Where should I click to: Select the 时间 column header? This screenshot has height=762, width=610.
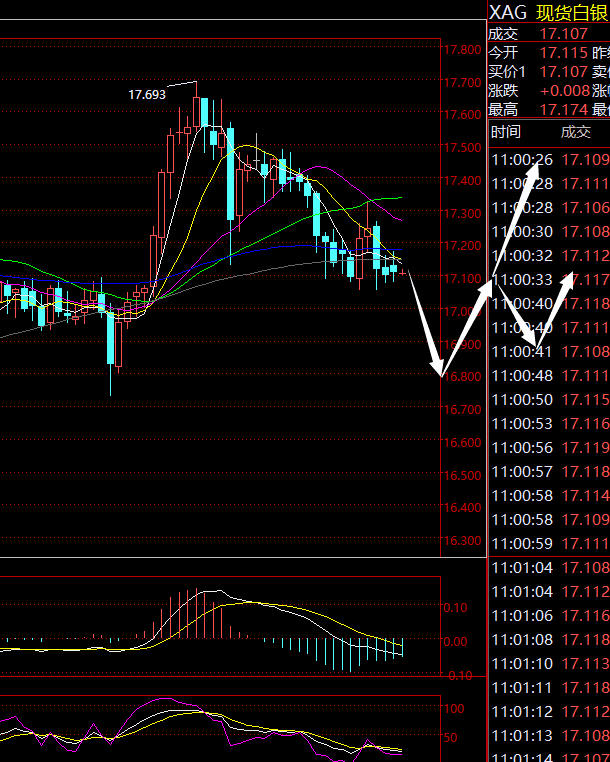(506, 132)
